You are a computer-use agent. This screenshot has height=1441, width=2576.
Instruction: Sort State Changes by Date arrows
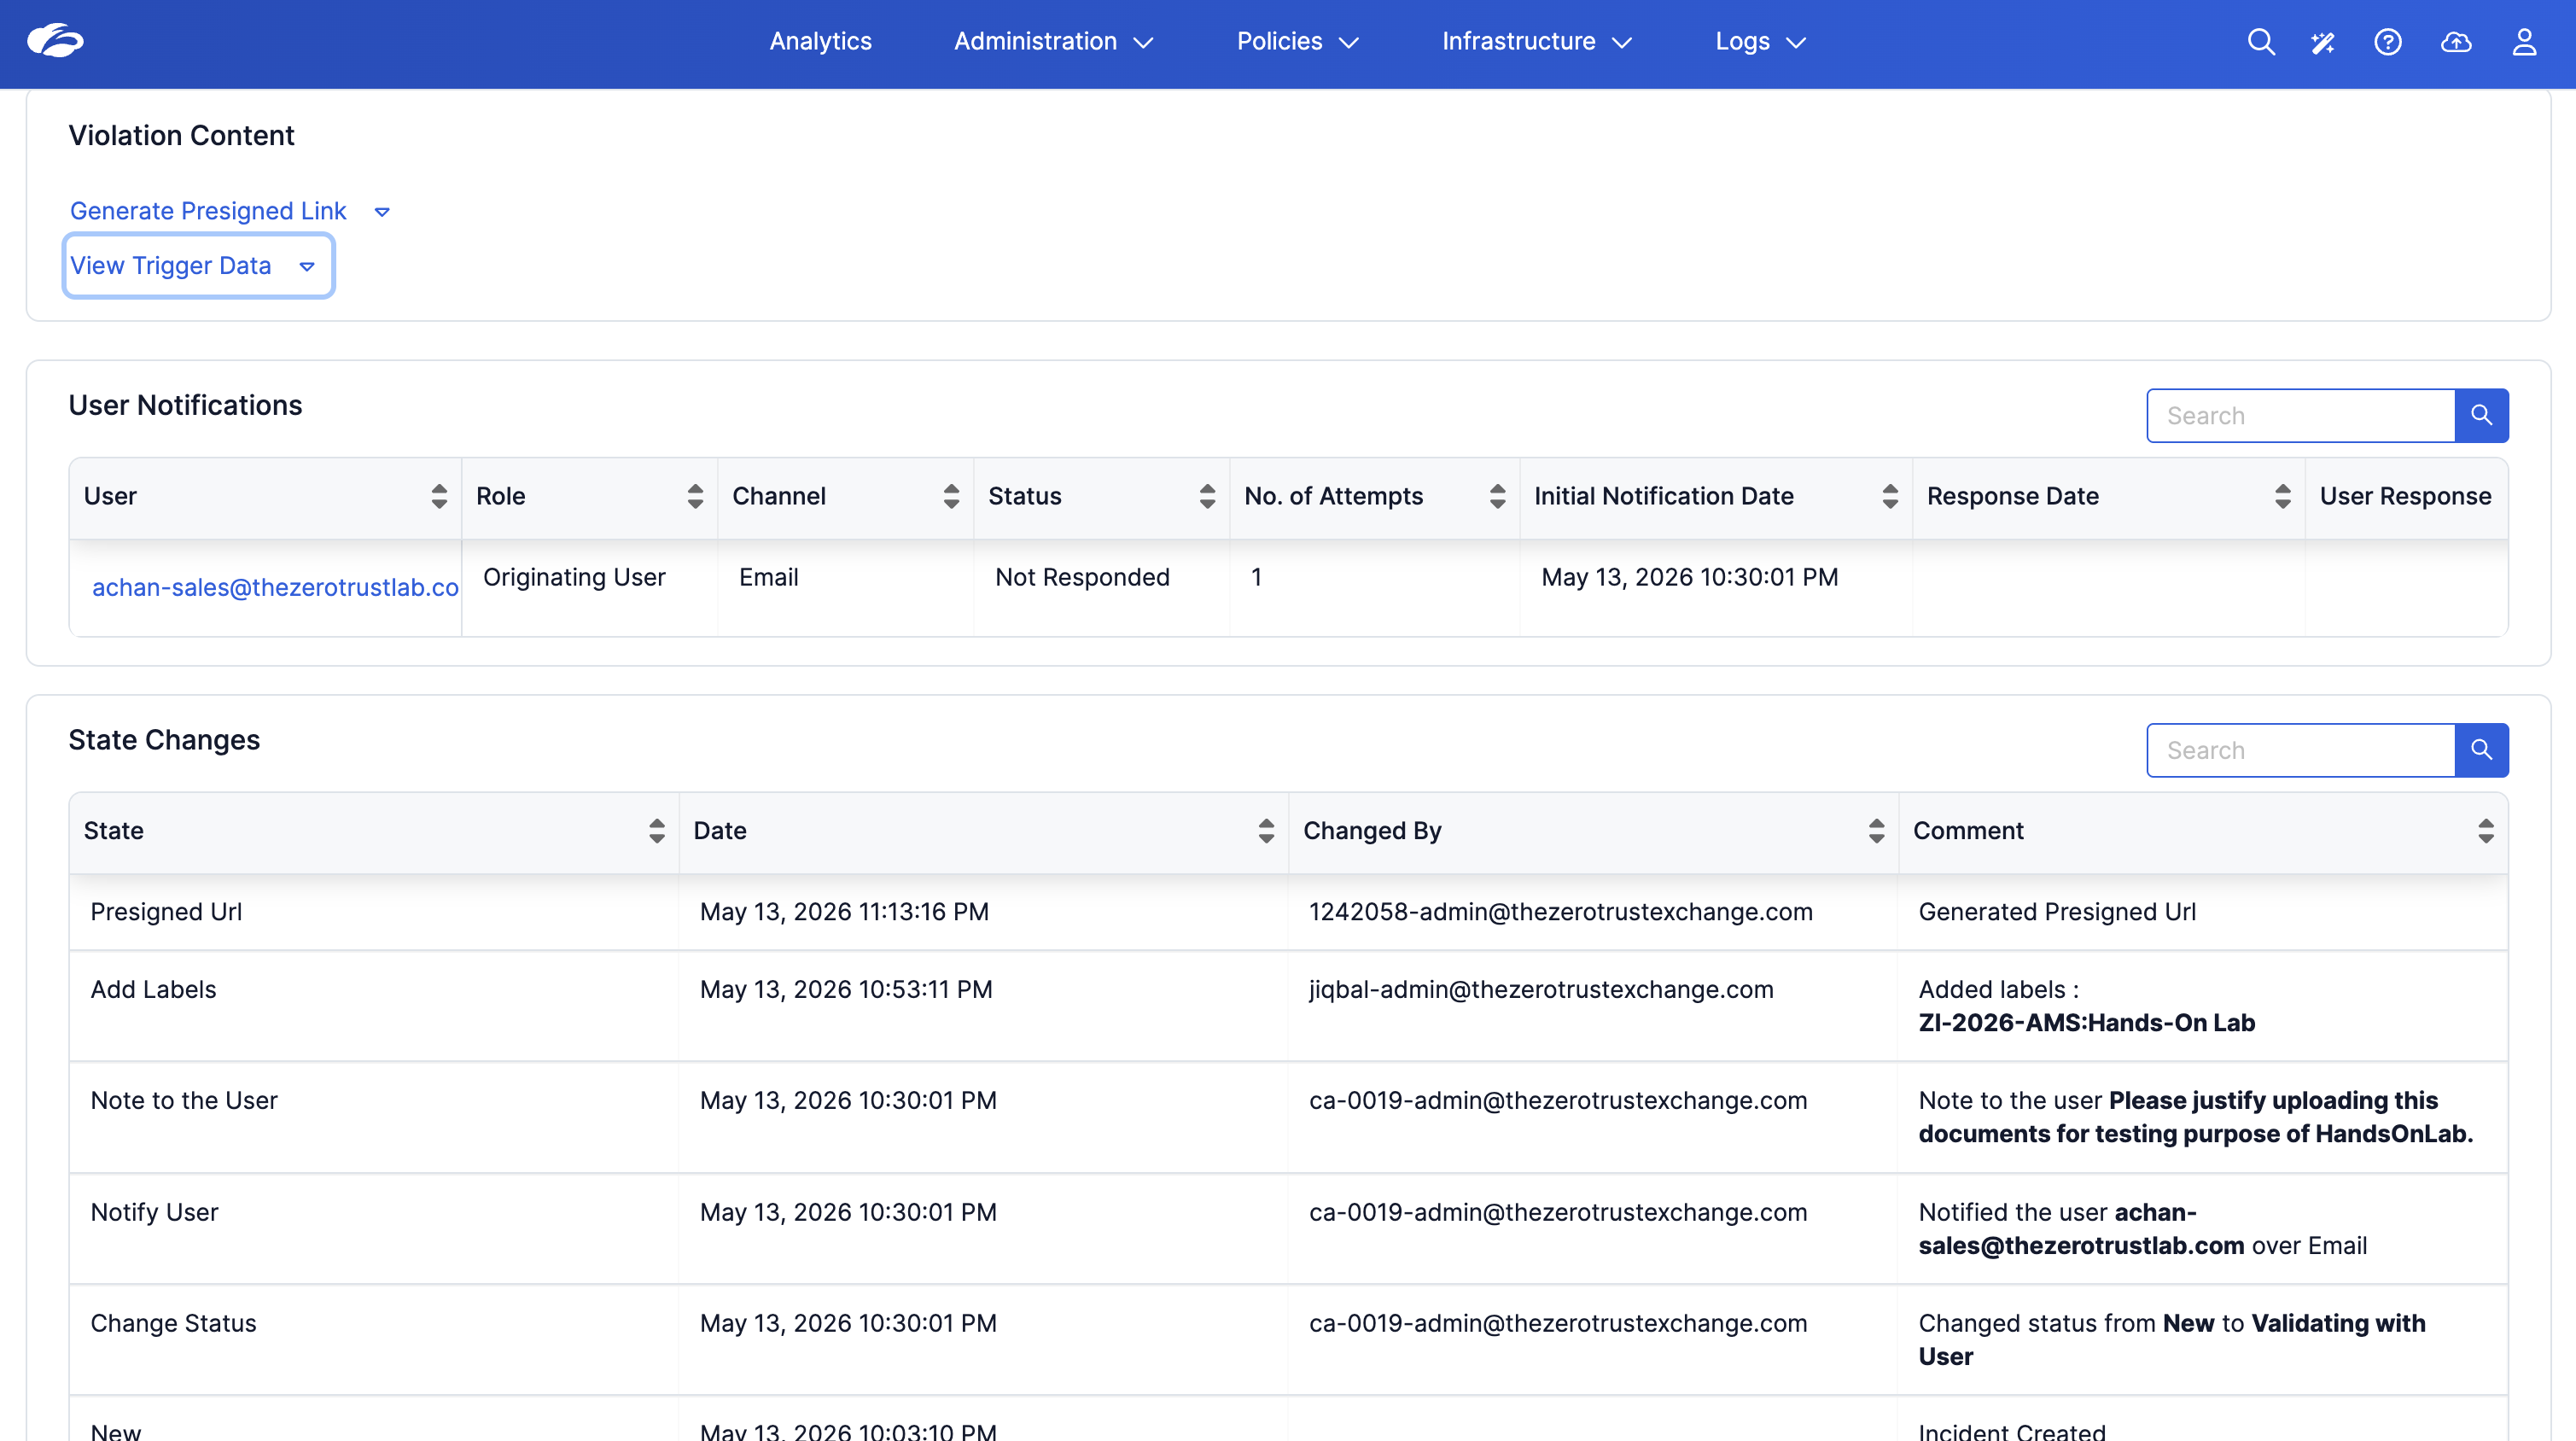pyautogui.click(x=1266, y=831)
